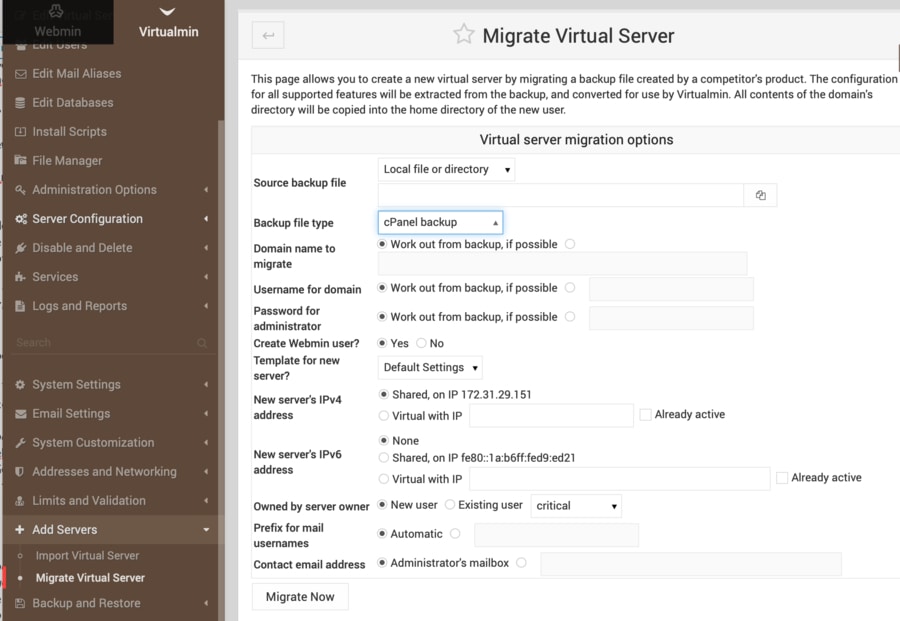Select 'Work out from backup' for Domain name

coord(382,244)
